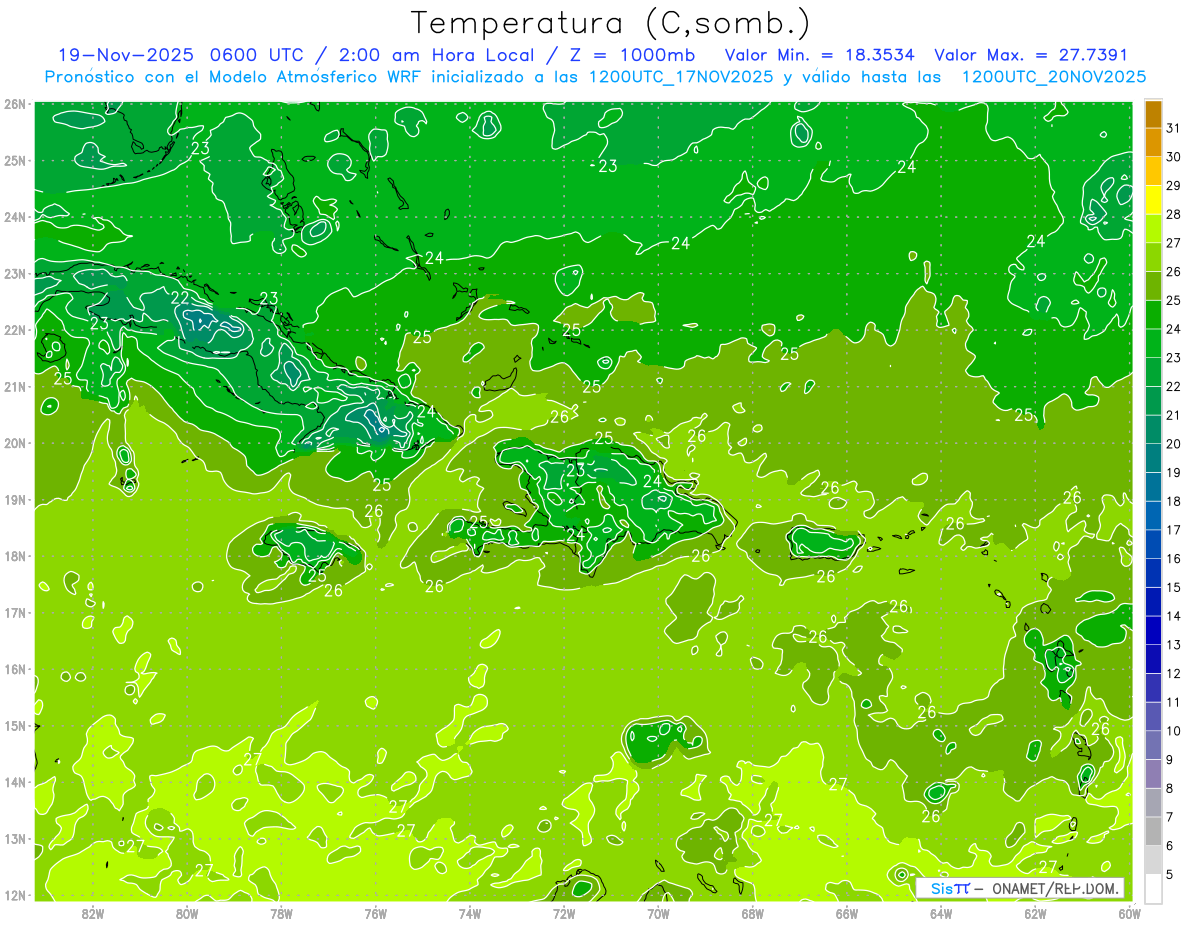This screenshot has width=1200, height=927.
Task: Pick the teal legend swatch between 19 and 20
Action: tap(1153, 458)
